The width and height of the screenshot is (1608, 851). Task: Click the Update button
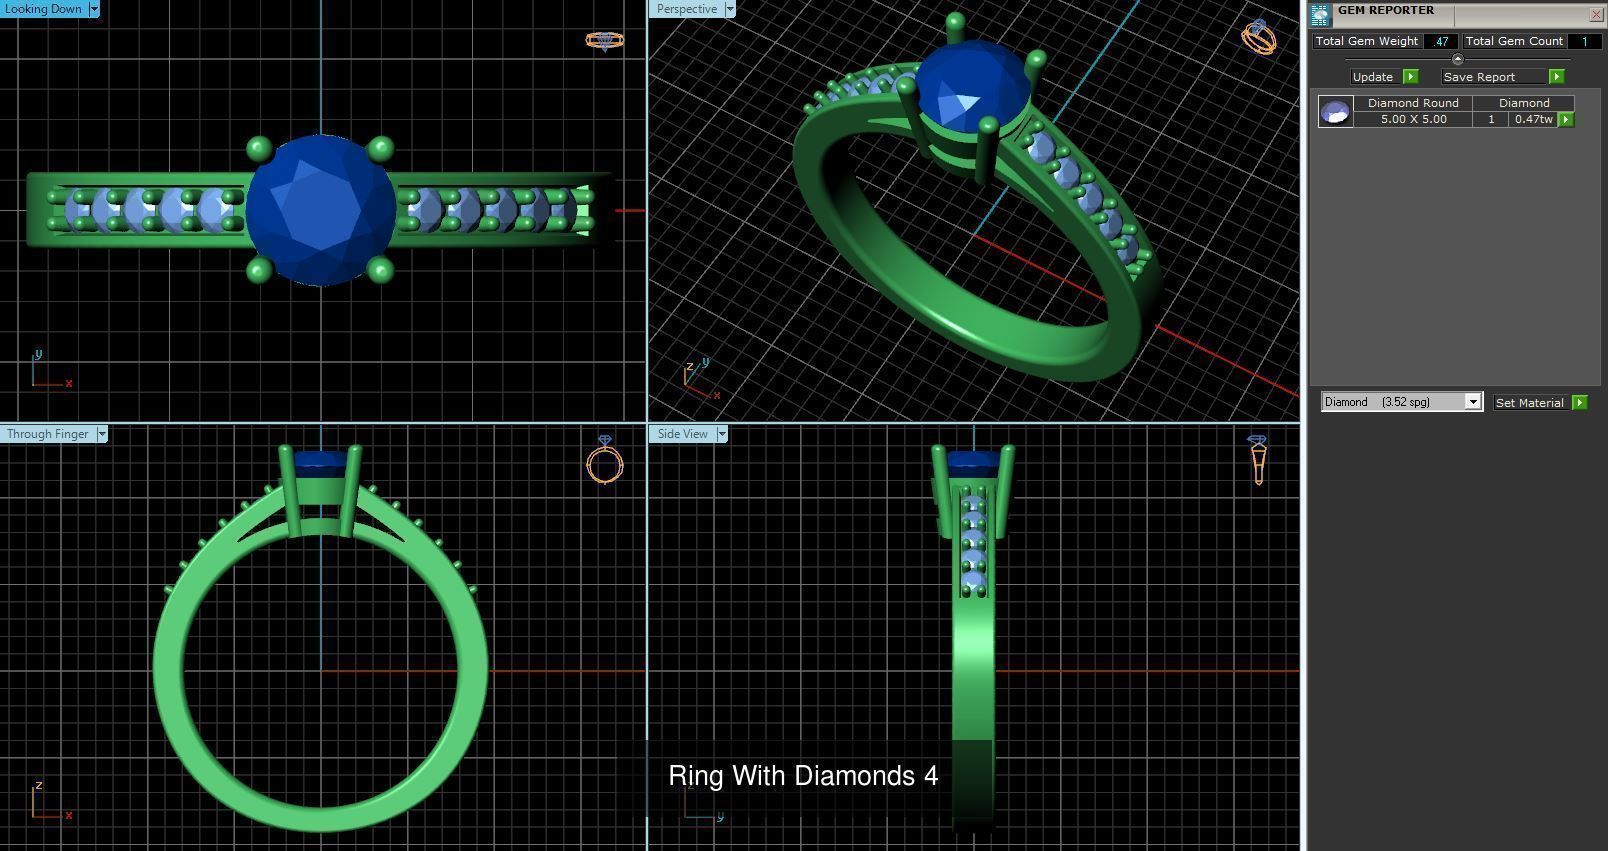coord(1373,77)
